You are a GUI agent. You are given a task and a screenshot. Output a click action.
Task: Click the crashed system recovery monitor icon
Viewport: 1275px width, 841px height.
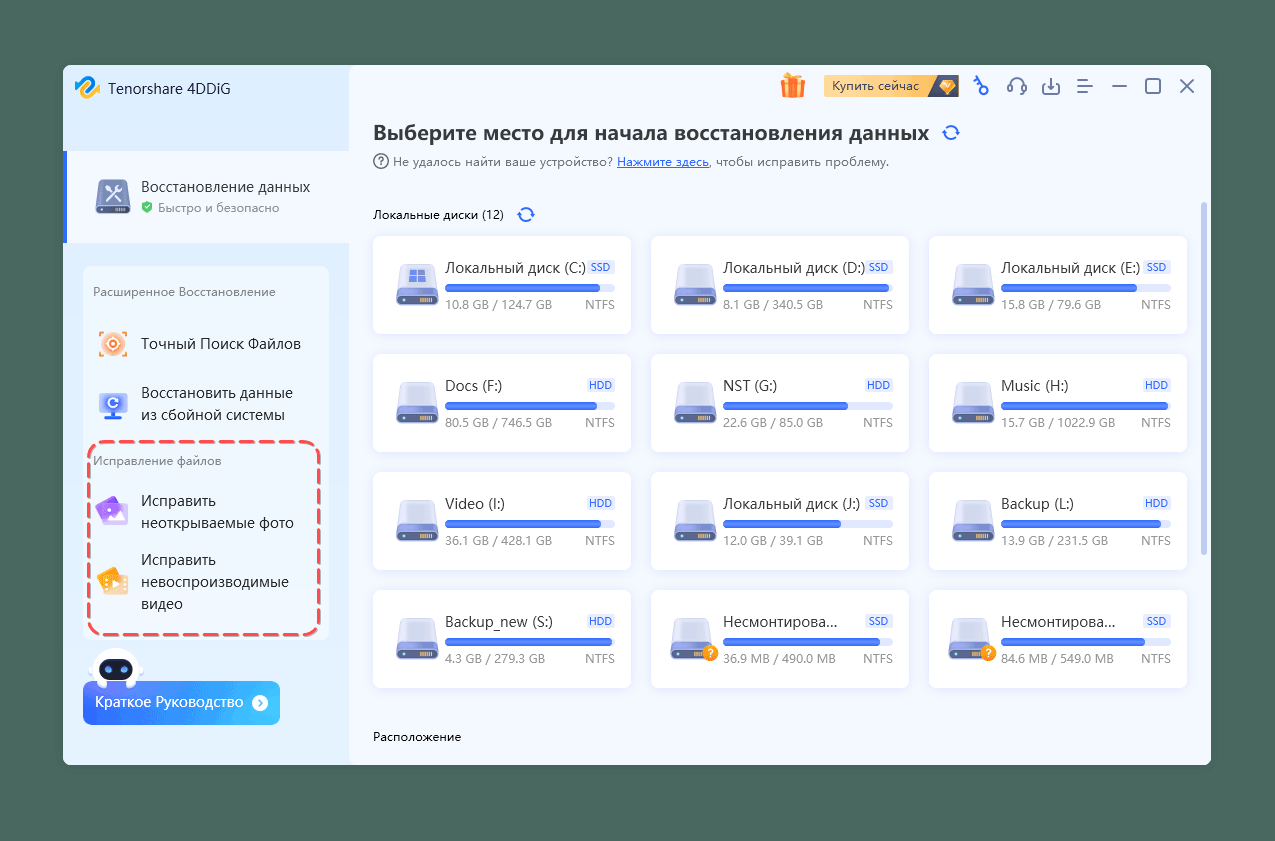click(x=113, y=404)
